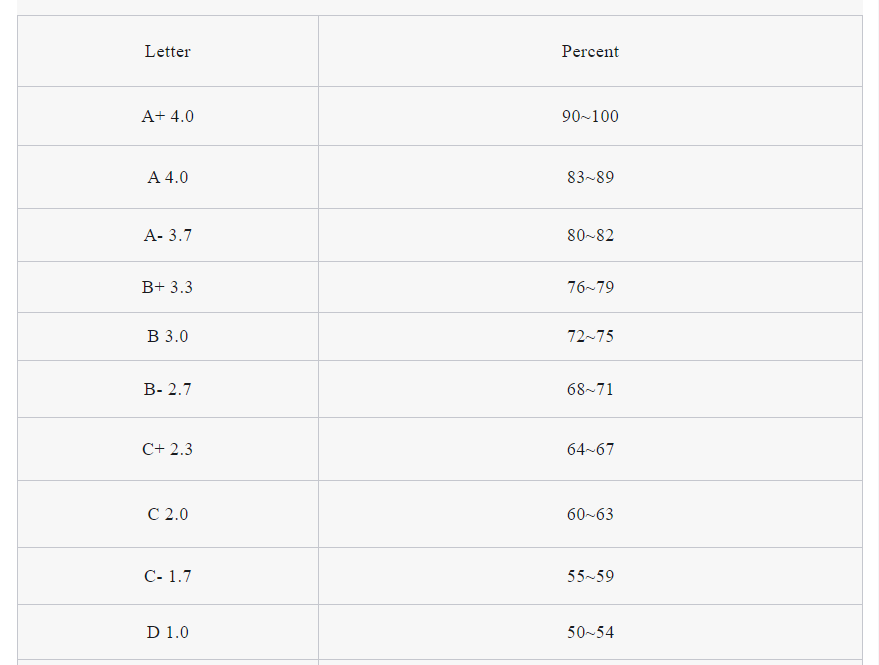Image resolution: width=879 pixels, height=665 pixels.
Task: Select the B- 2.7 grade cell
Action: (x=168, y=389)
